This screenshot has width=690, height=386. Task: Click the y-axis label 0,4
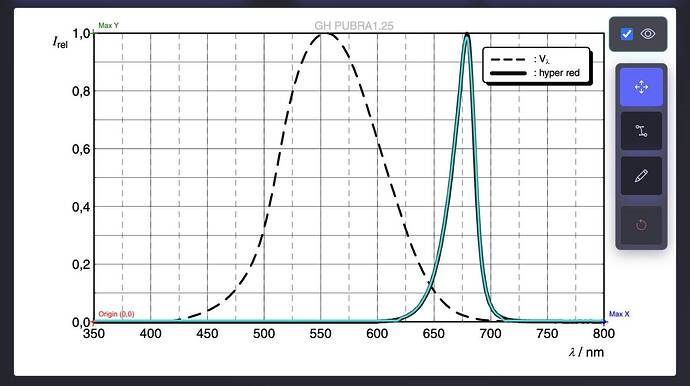coord(81,207)
